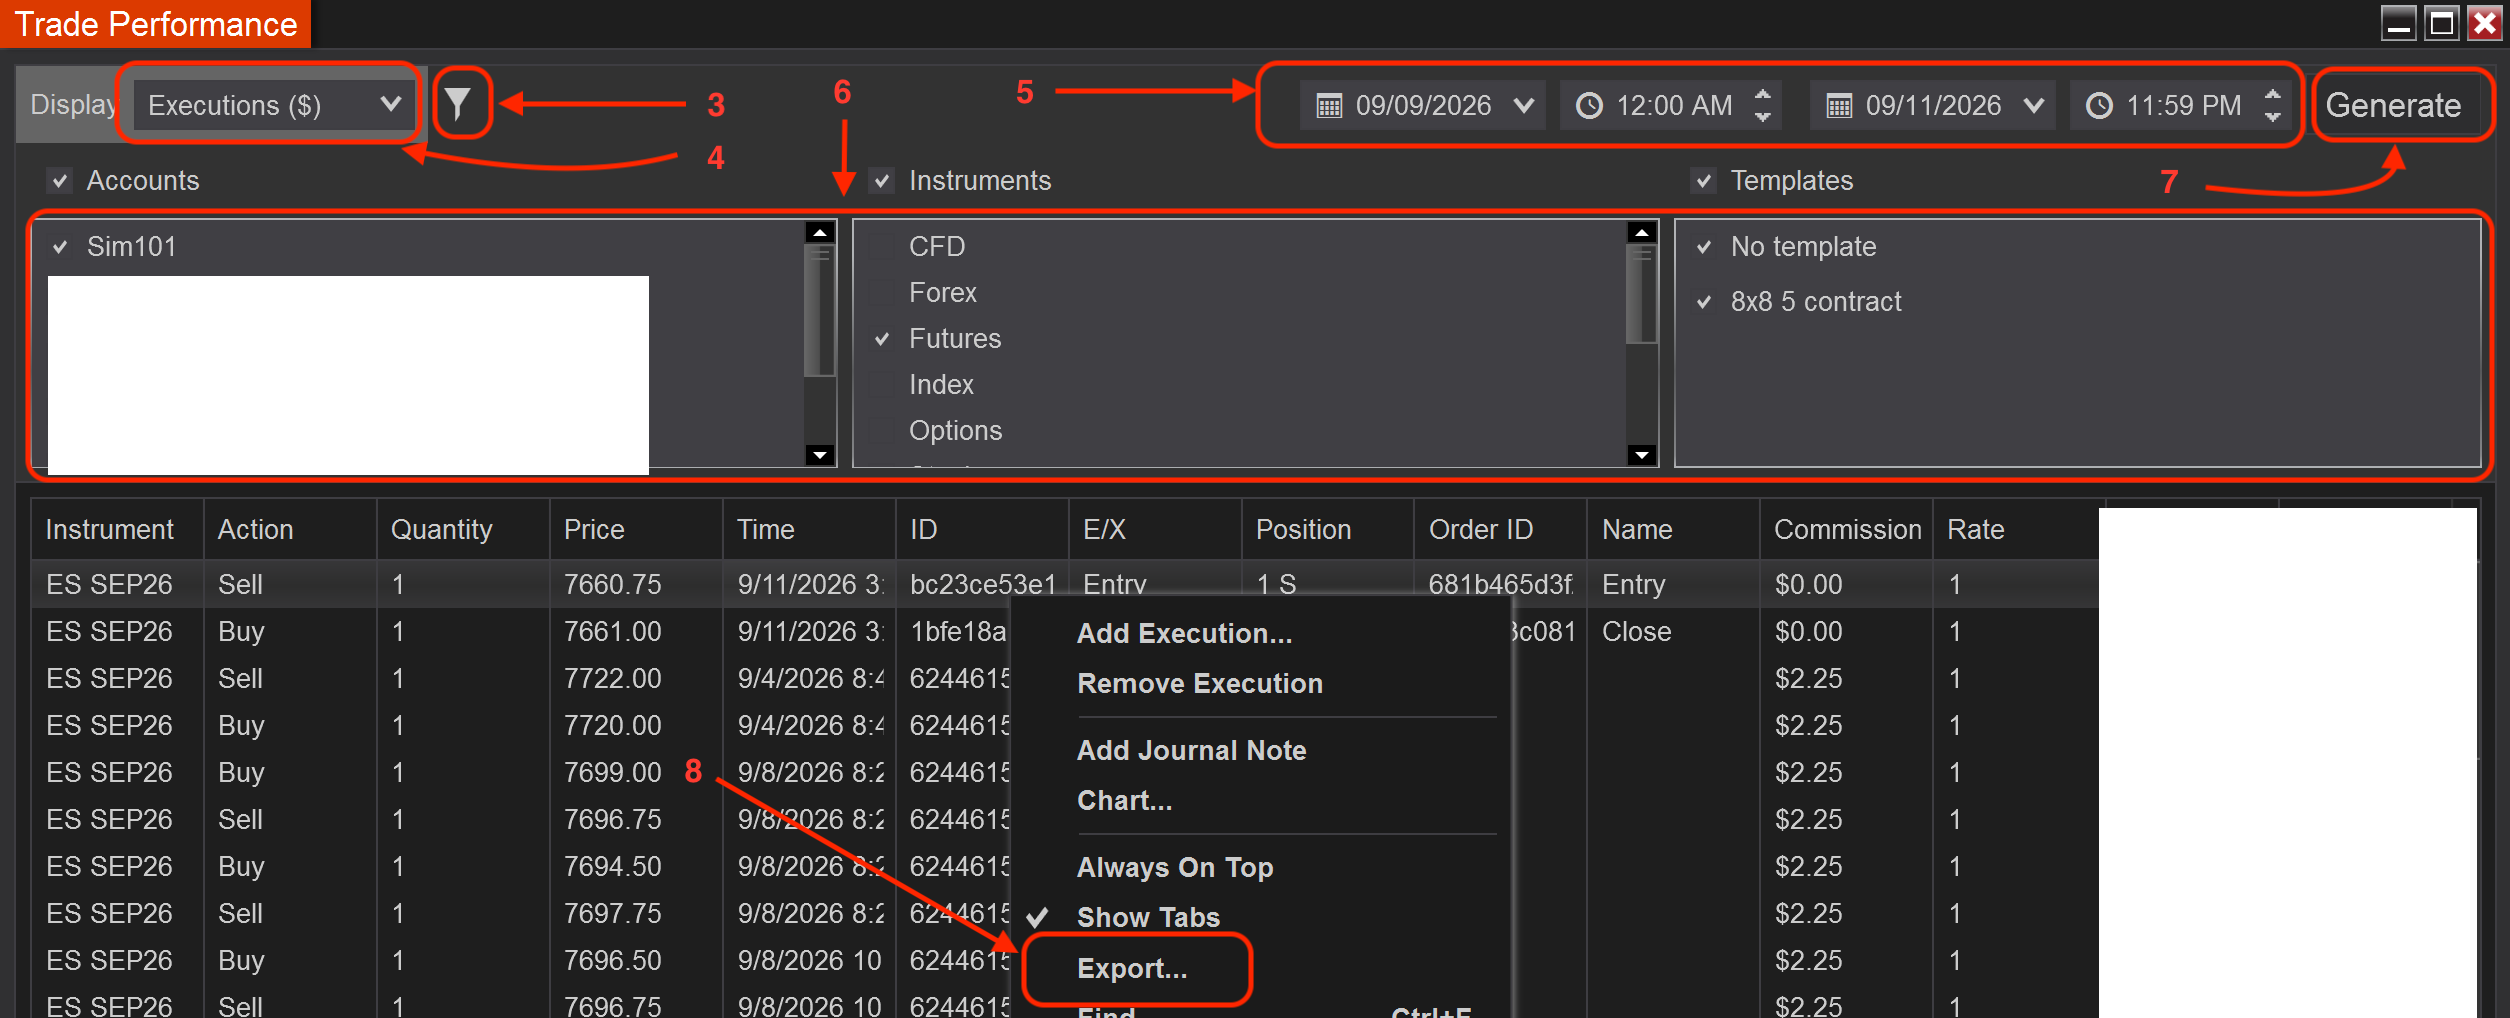The image size is (2510, 1018).
Task: Maximize the Trade Performance window
Action: click(x=2441, y=22)
